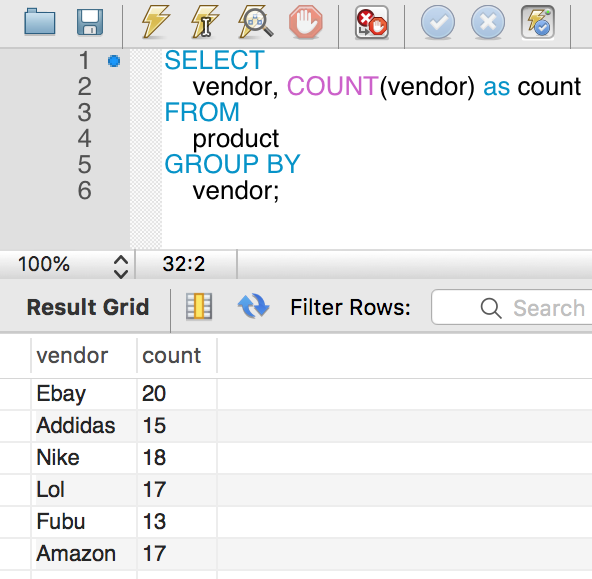
Task: Sort by vendor column header
Action: click(x=83, y=356)
